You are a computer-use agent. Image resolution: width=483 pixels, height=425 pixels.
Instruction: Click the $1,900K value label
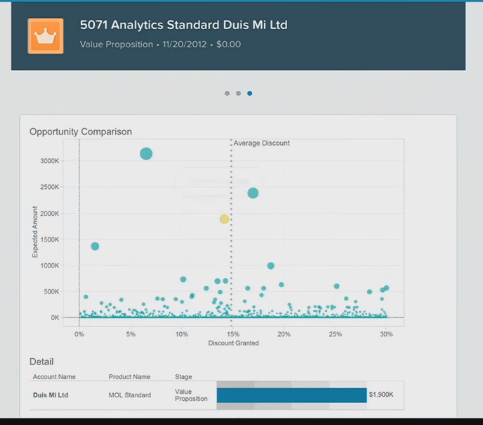tap(381, 395)
